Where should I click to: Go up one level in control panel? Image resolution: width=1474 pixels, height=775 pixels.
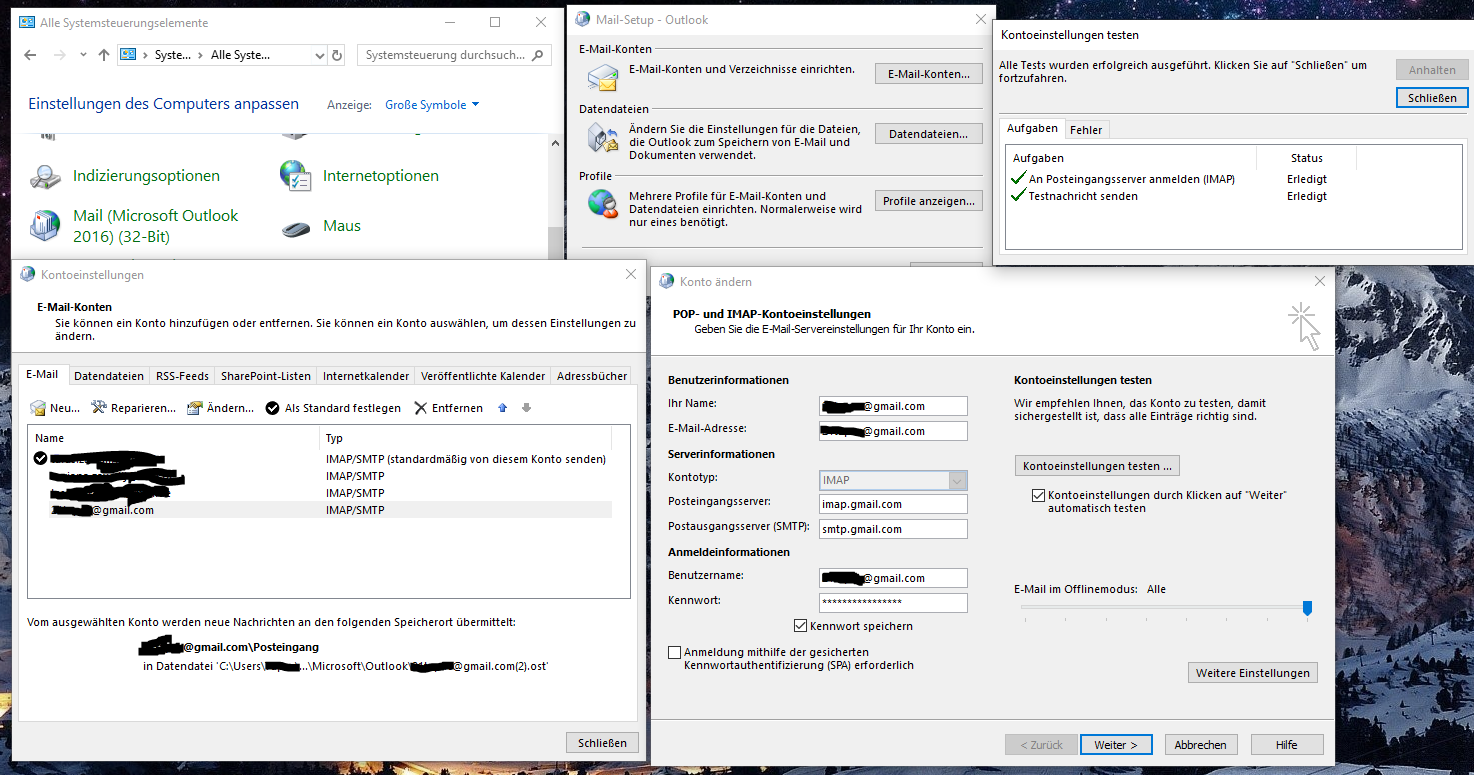[x=104, y=55]
